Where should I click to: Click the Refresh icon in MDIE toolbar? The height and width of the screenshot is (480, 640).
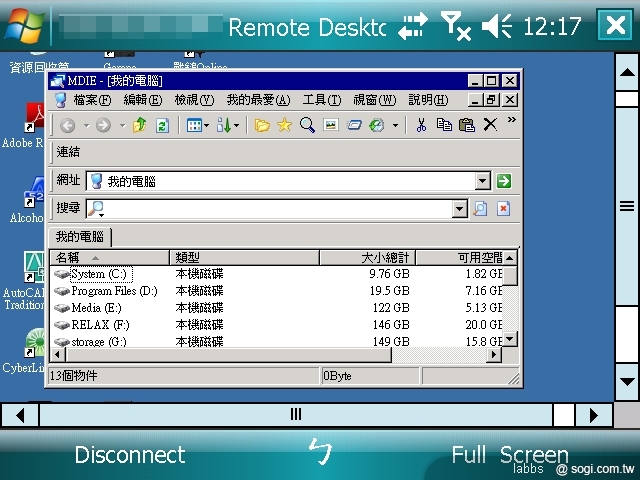click(x=161, y=125)
